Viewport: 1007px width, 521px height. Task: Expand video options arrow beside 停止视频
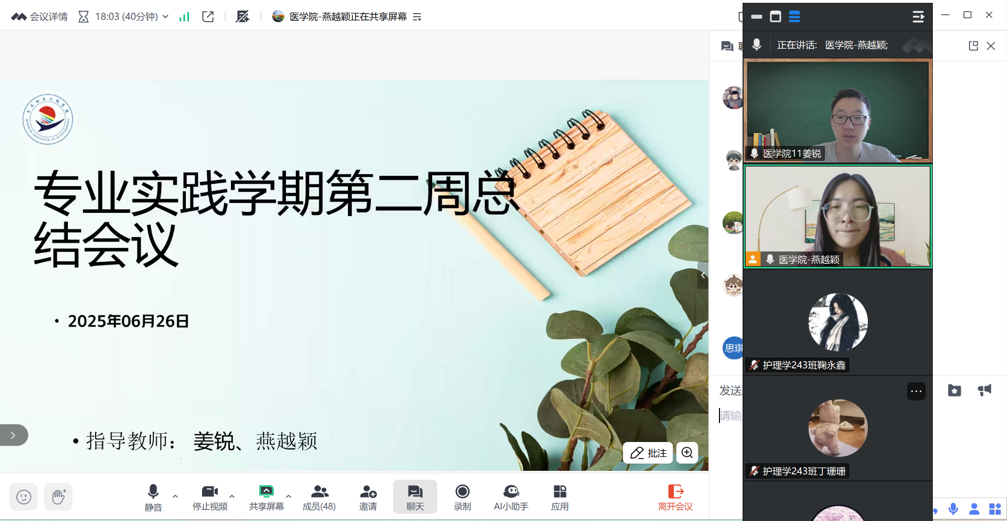(232, 496)
